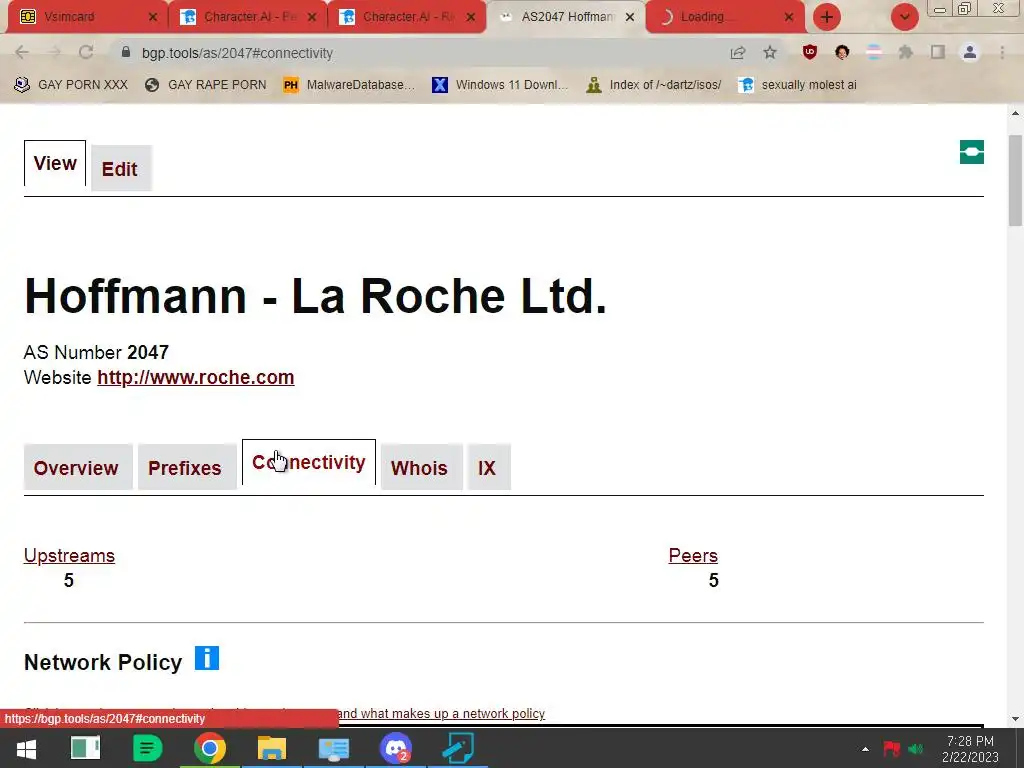
Task: Select the AS2047 Hoffmann browser tab
Action: click(566, 17)
